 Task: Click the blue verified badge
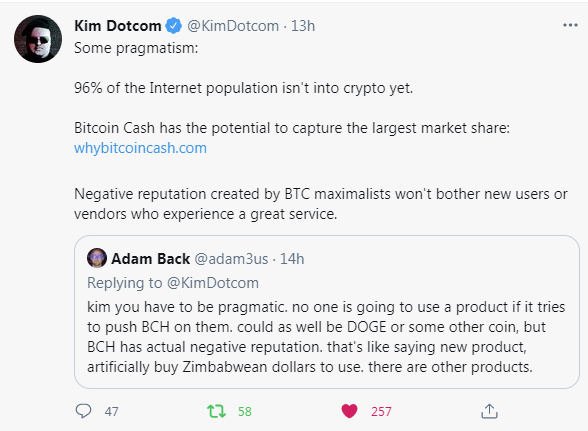174,26
